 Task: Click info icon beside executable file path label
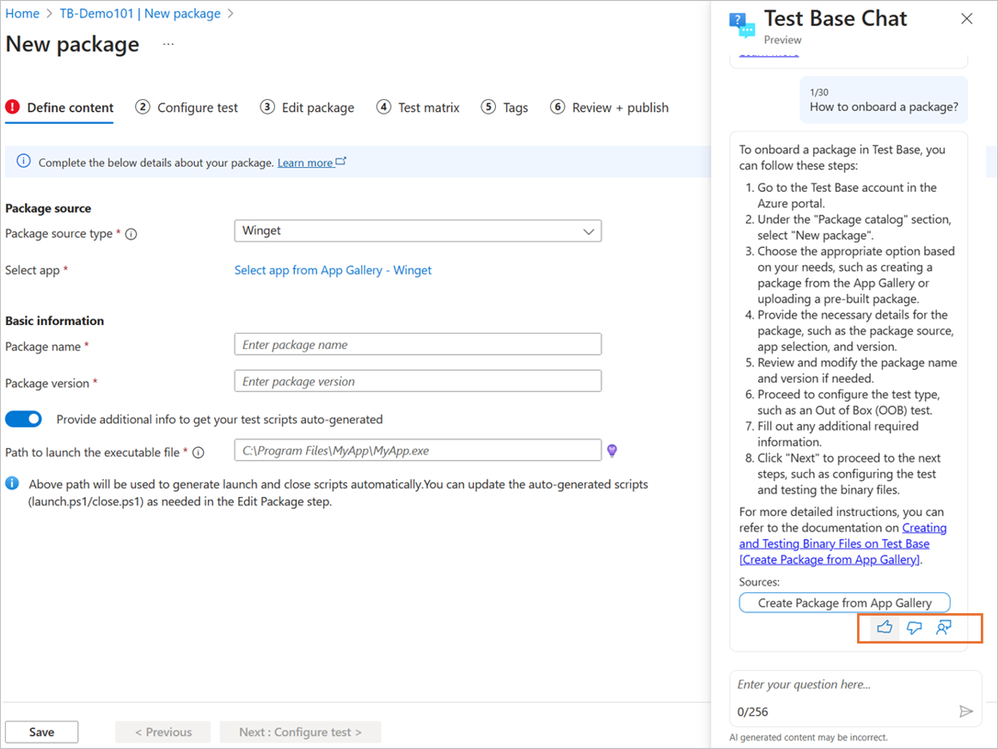[x=199, y=452]
